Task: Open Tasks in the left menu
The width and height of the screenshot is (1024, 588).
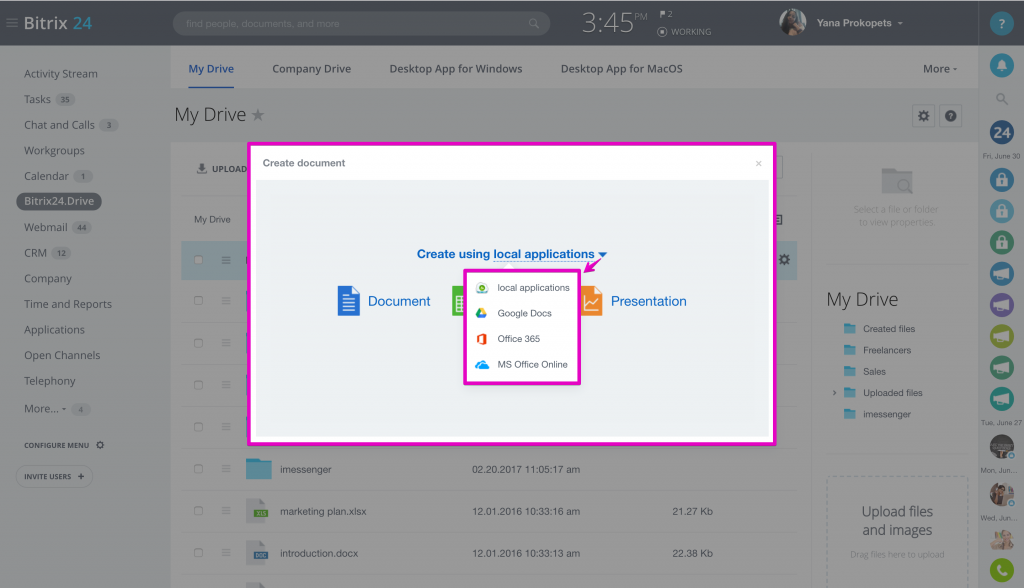Action: [37, 99]
